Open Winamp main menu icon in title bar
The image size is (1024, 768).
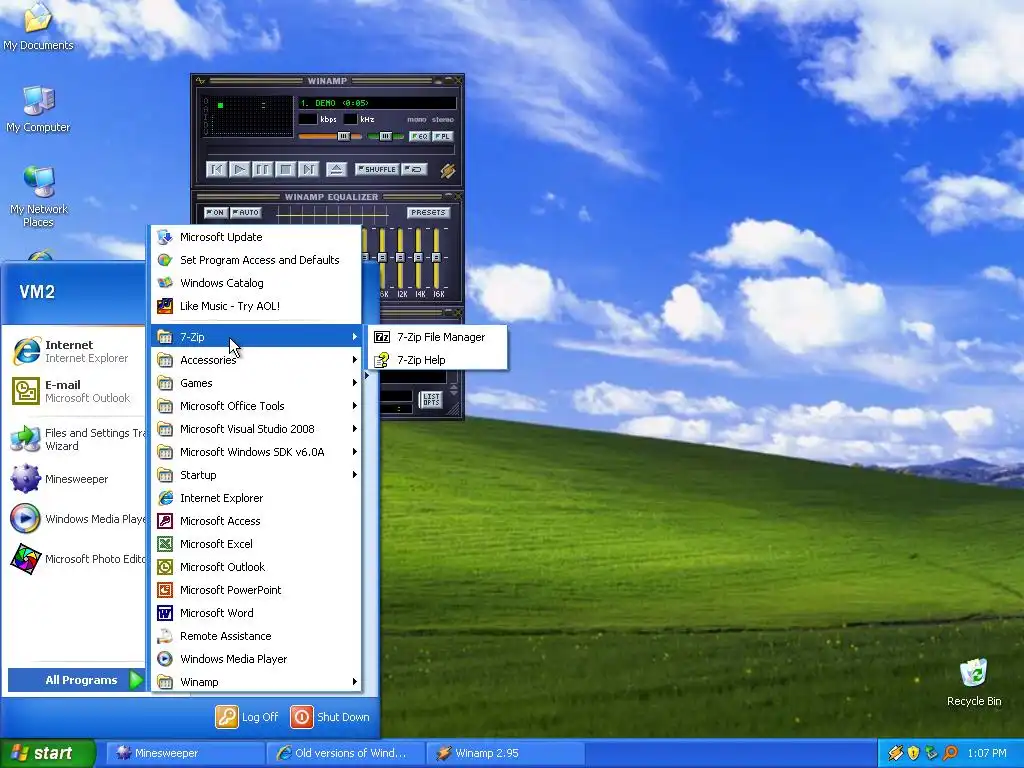(x=200, y=81)
